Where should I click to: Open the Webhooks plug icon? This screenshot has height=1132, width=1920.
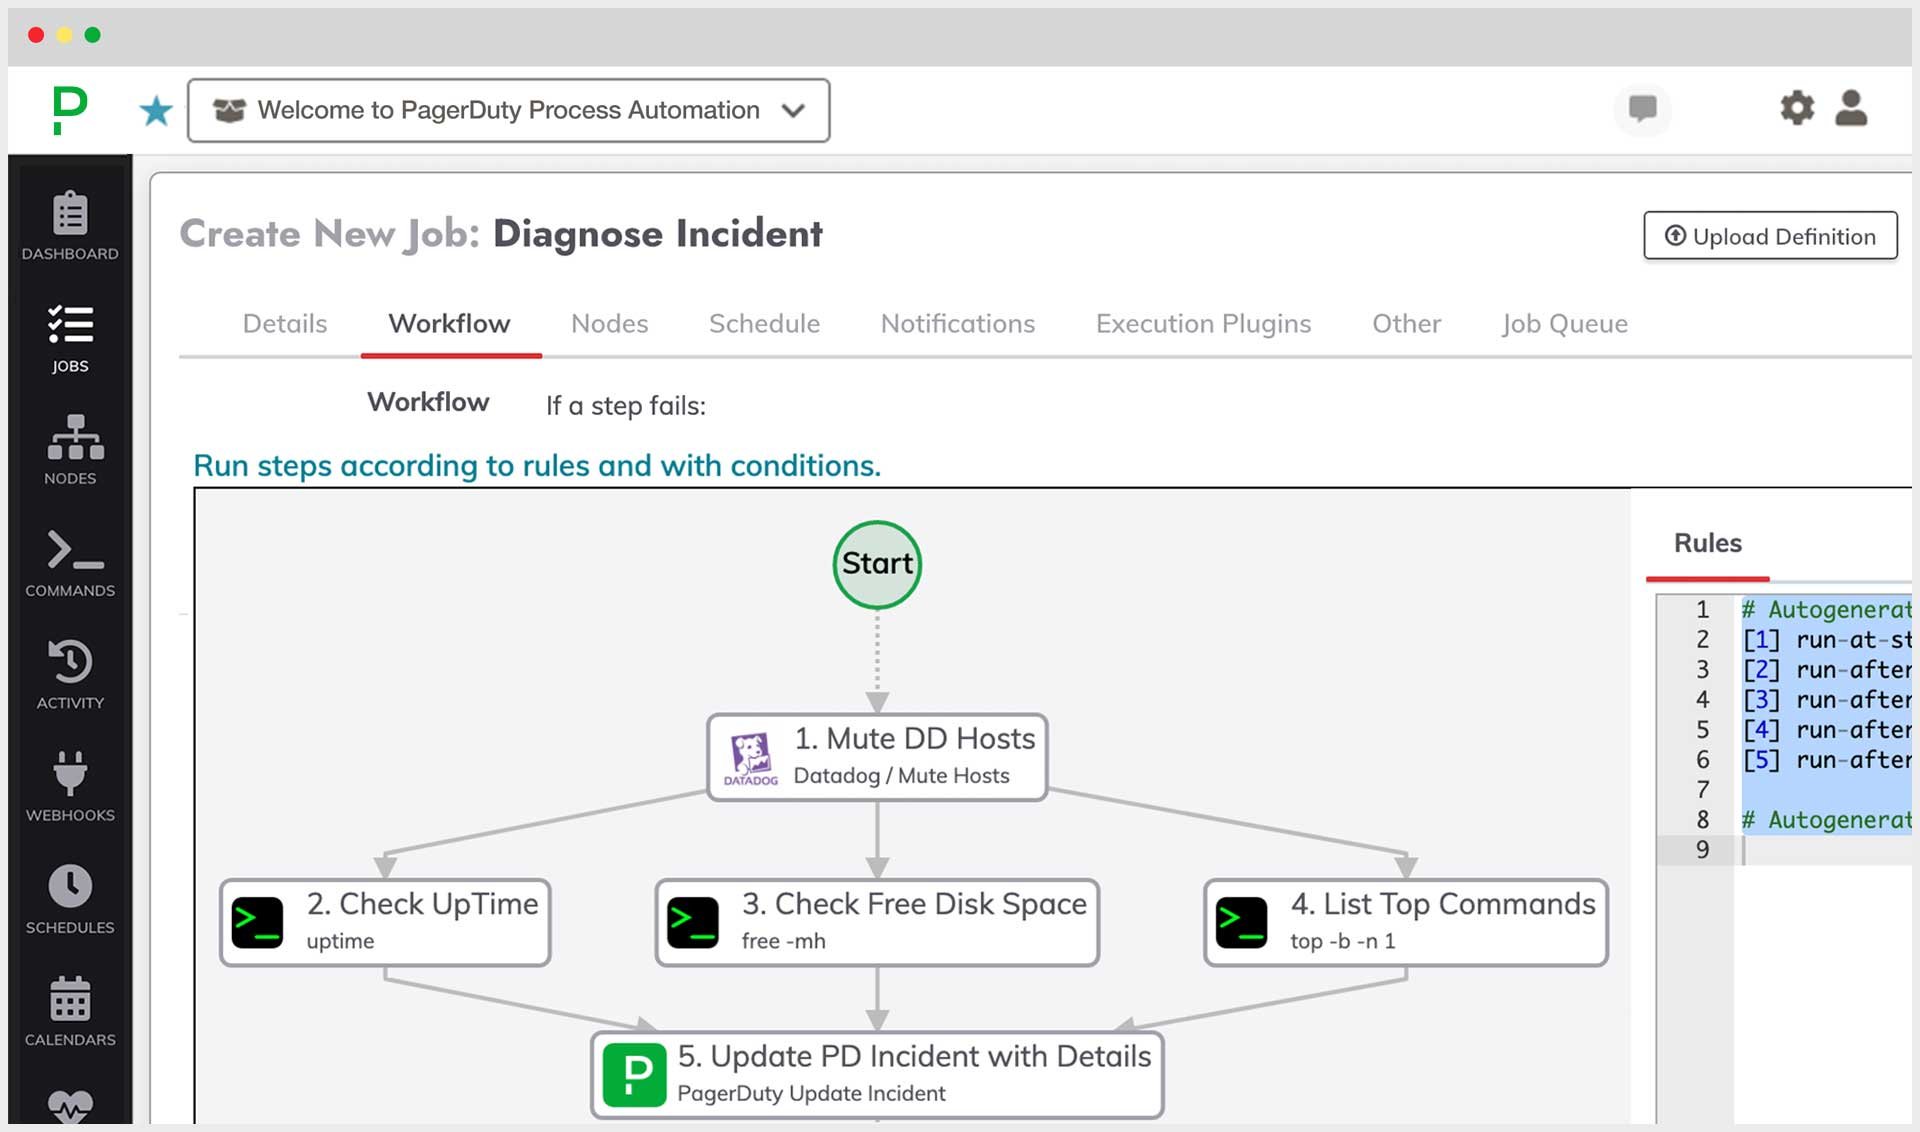tap(70, 786)
